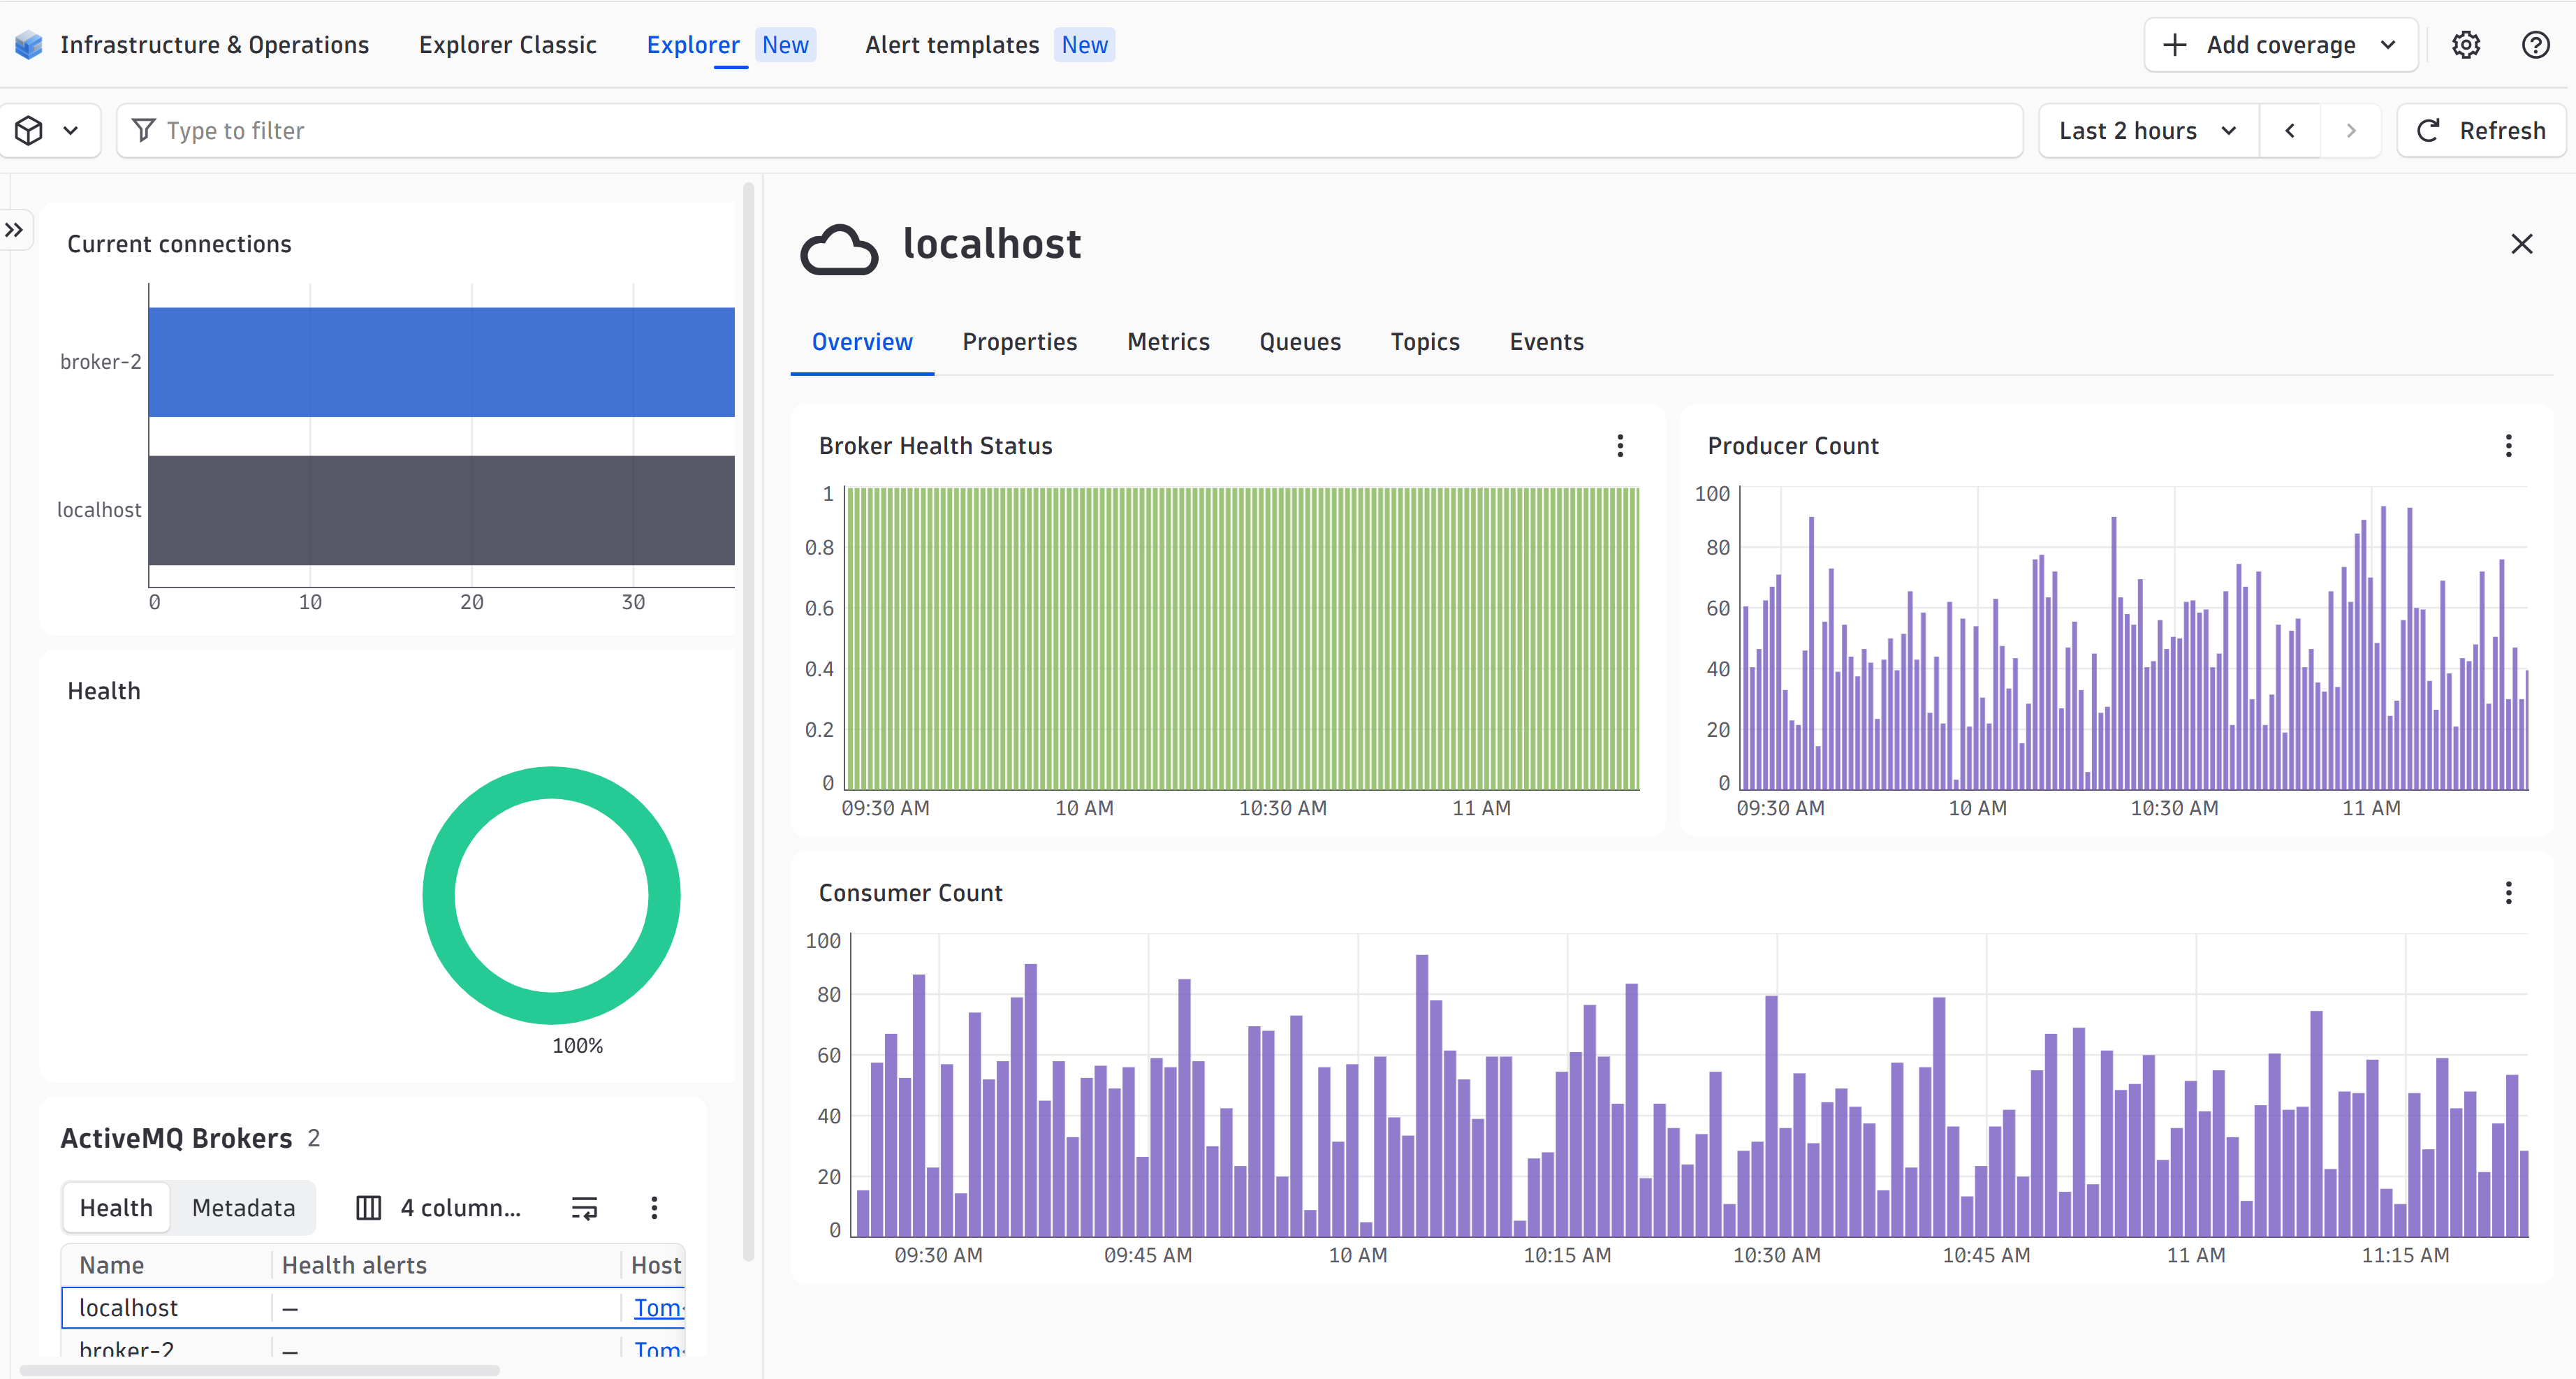
Task: Select the Overview tab
Action: coord(862,342)
